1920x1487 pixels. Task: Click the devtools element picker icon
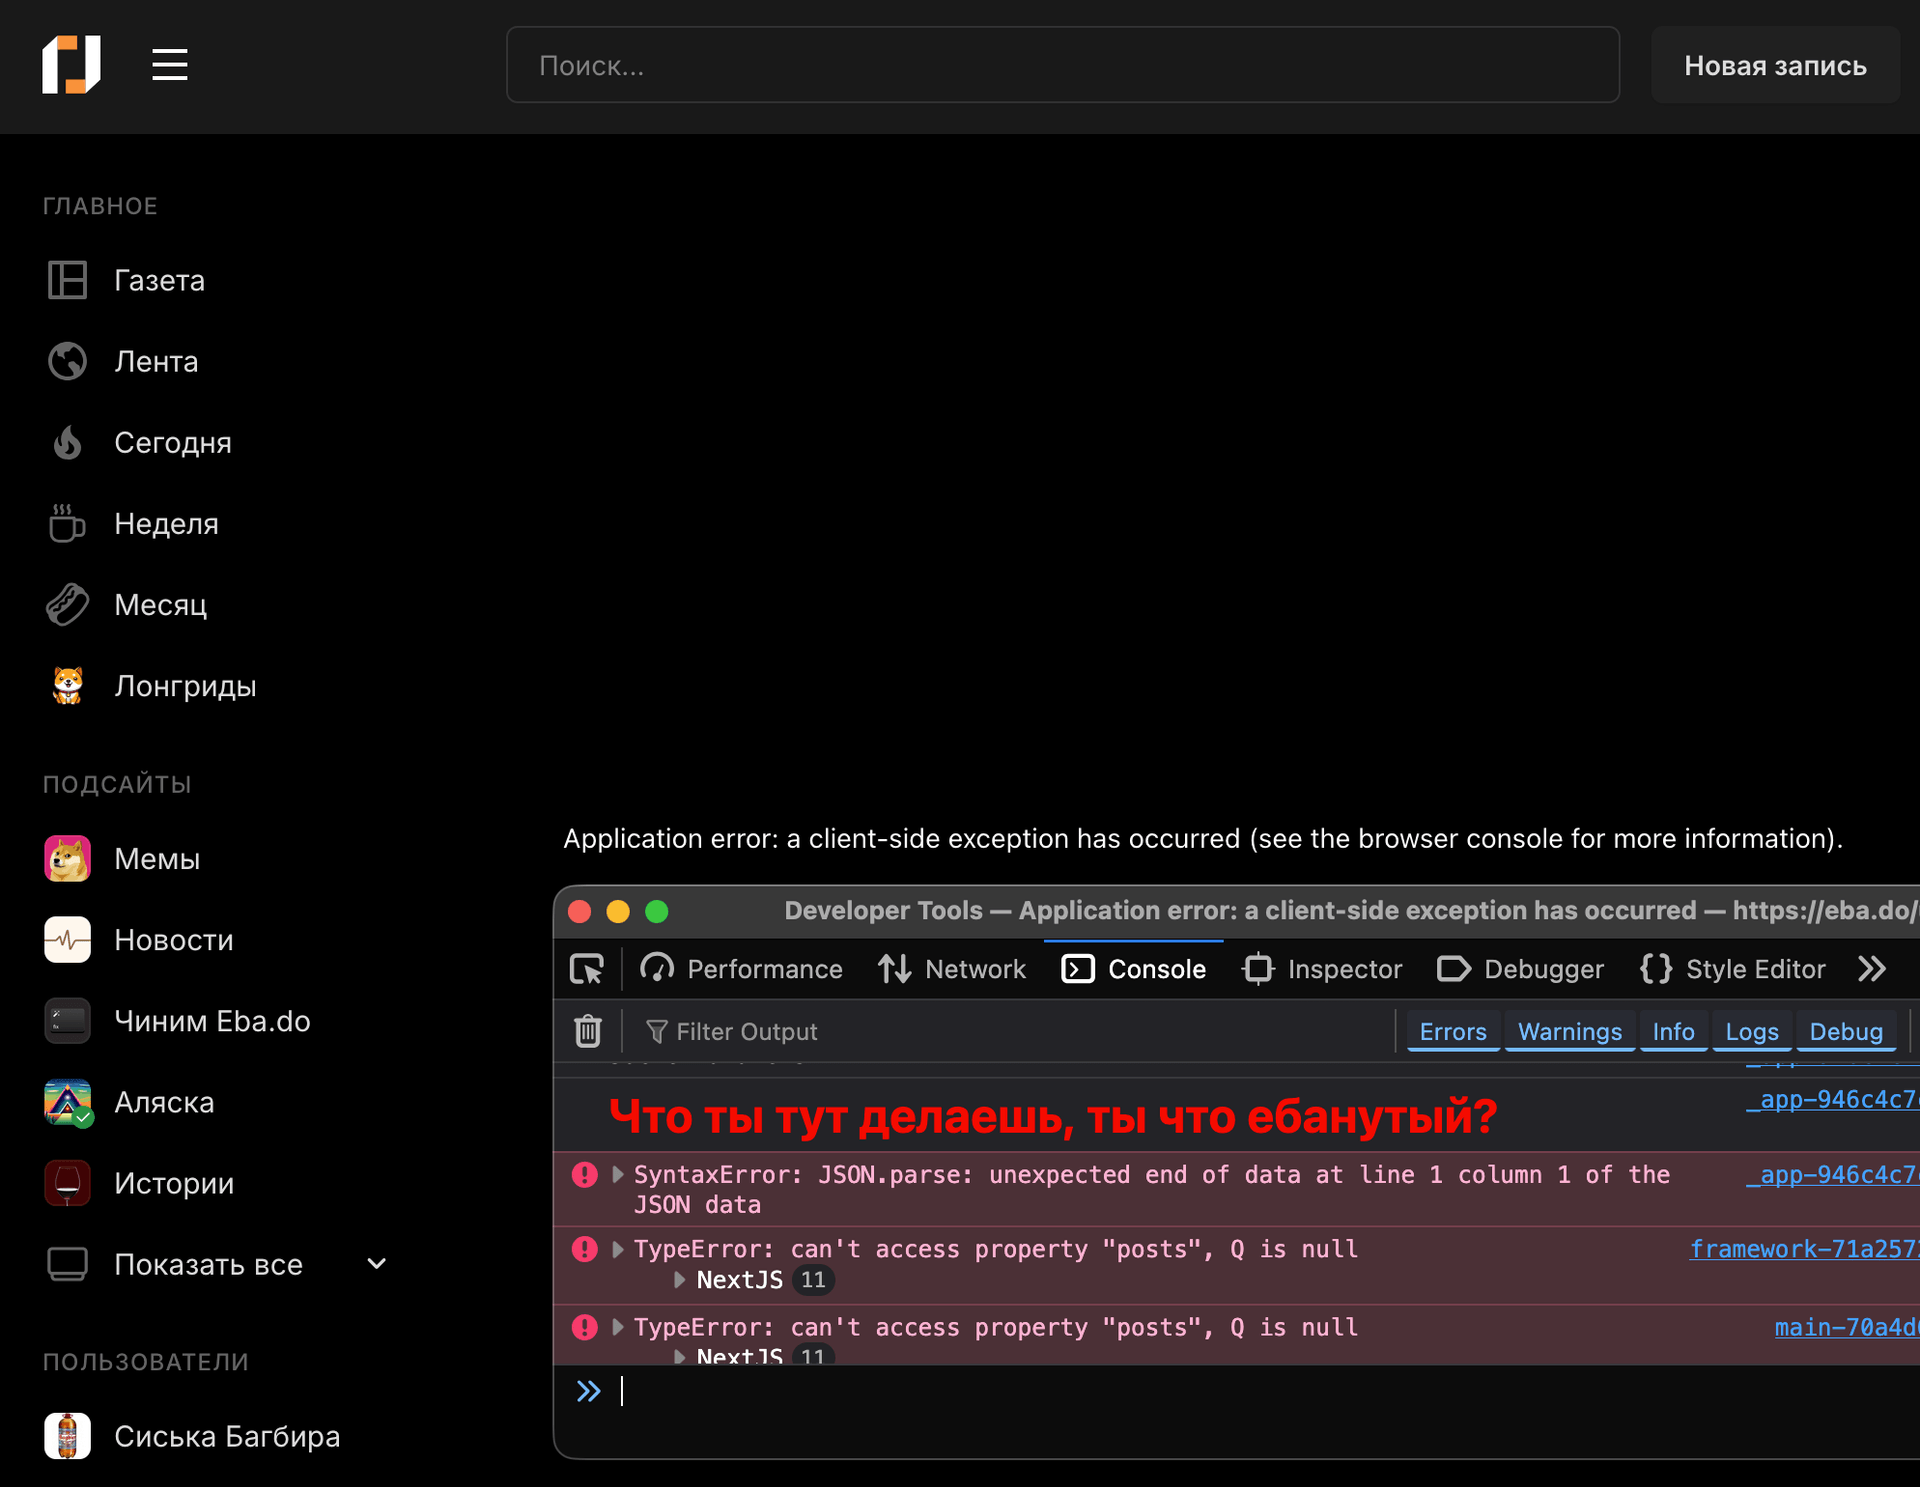(x=587, y=969)
